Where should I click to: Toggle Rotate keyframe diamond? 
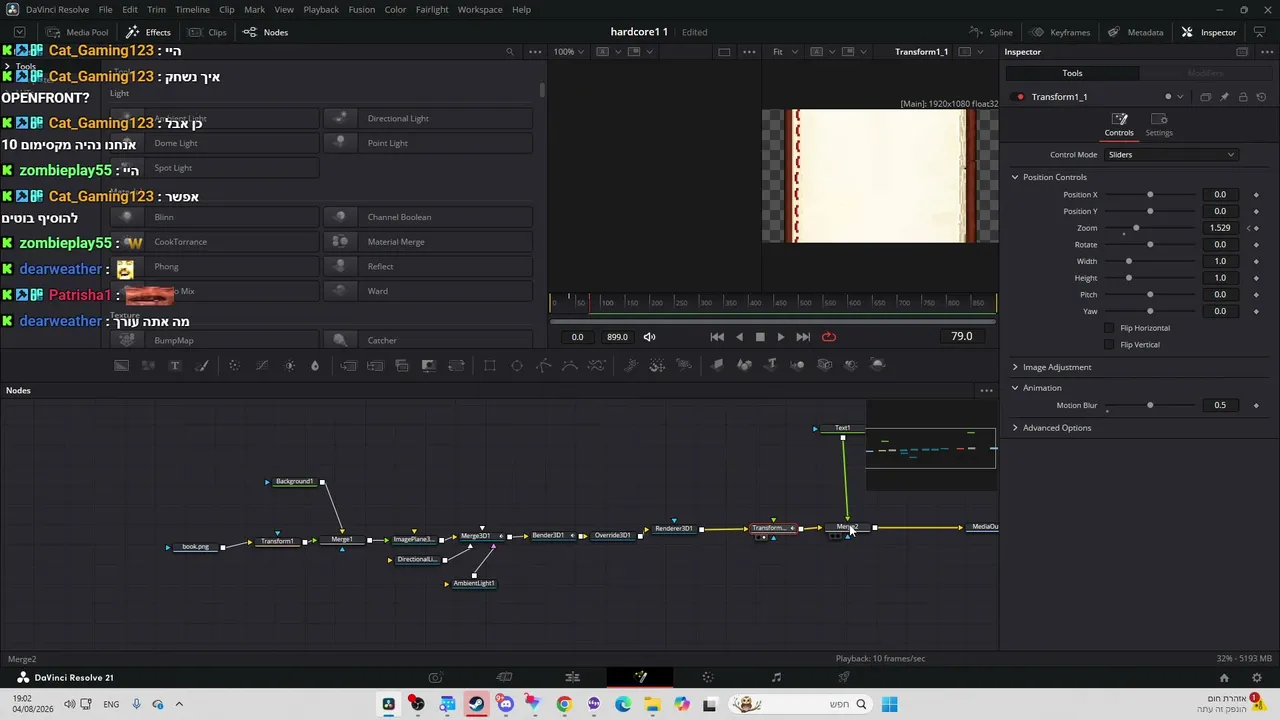click(x=1256, y=245)
